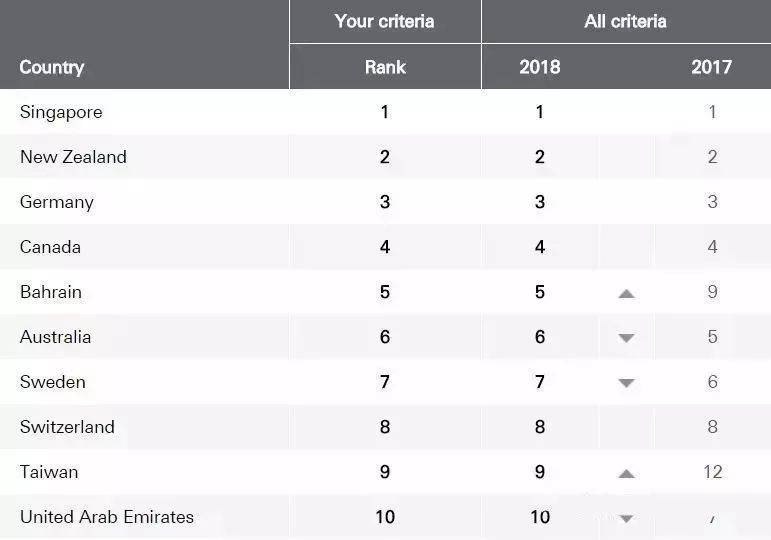Click the up arrow in Bahrain row
The image size is (771, 540).
pos(626,293)
